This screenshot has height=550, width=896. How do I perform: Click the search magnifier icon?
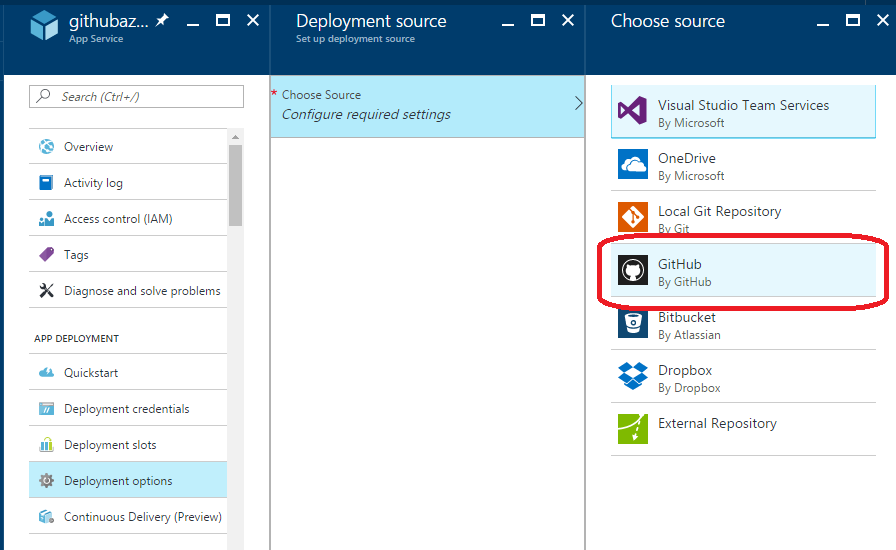(43, 96)
